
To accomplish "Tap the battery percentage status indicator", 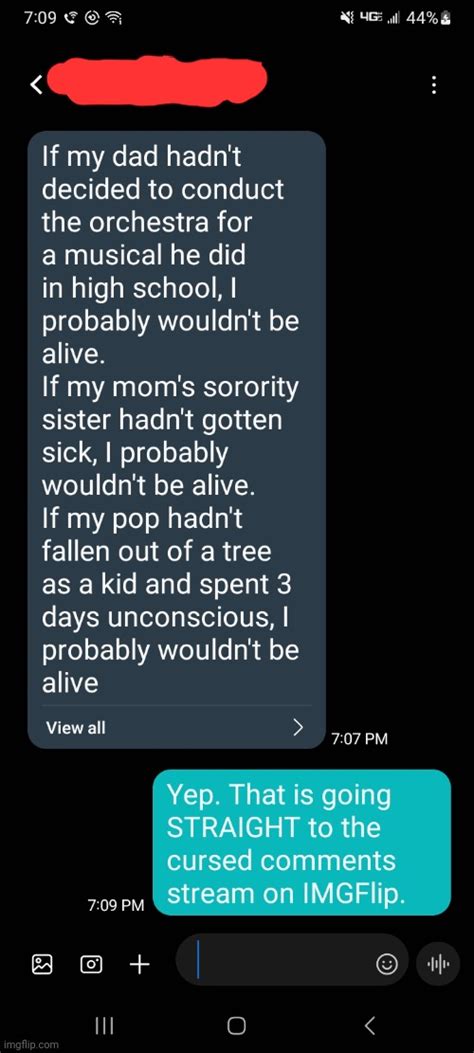I will click(428, 19).
